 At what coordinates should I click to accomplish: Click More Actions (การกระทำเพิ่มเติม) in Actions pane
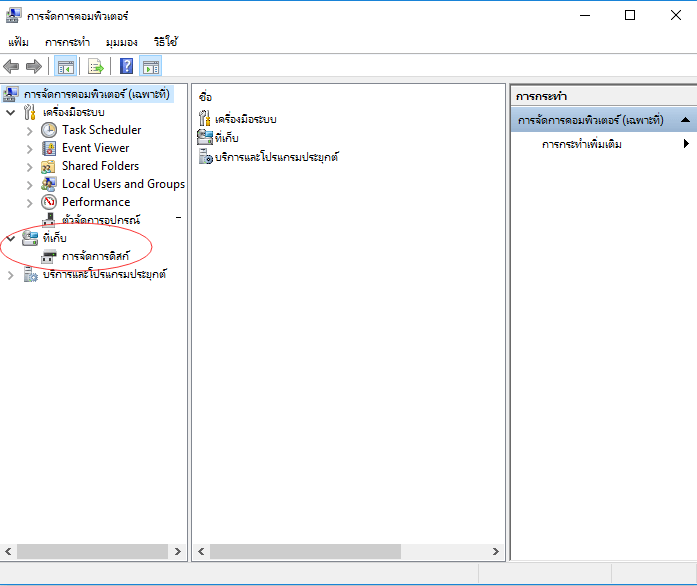point(581,144)
